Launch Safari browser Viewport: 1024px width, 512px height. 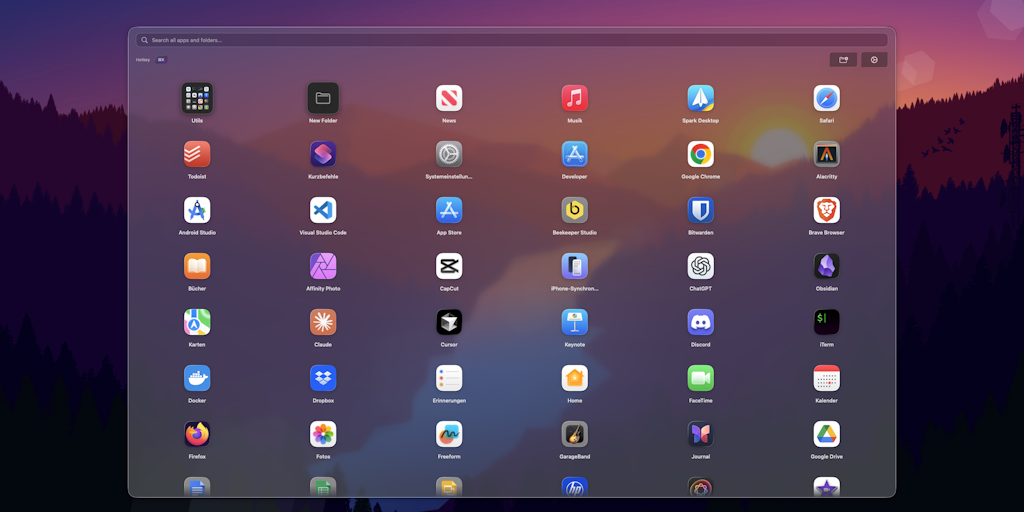point(827,98)
